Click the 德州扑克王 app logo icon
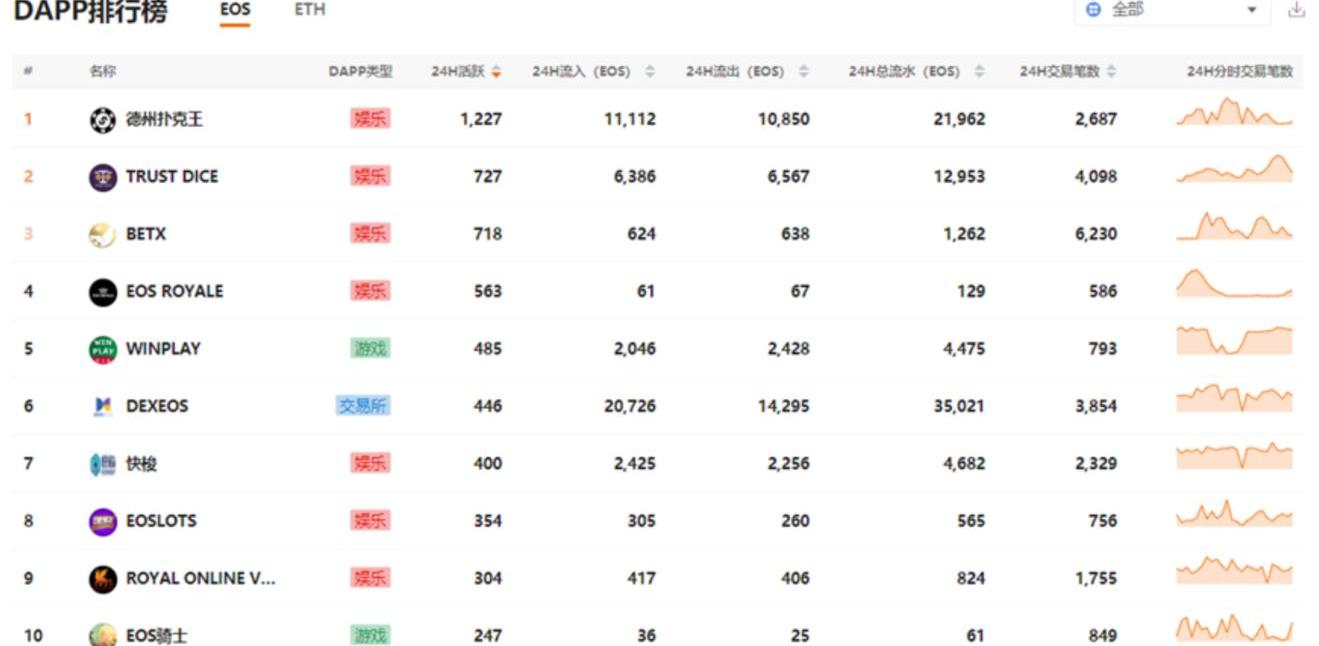Screen dimensions: 1319x646 (102, 120)
